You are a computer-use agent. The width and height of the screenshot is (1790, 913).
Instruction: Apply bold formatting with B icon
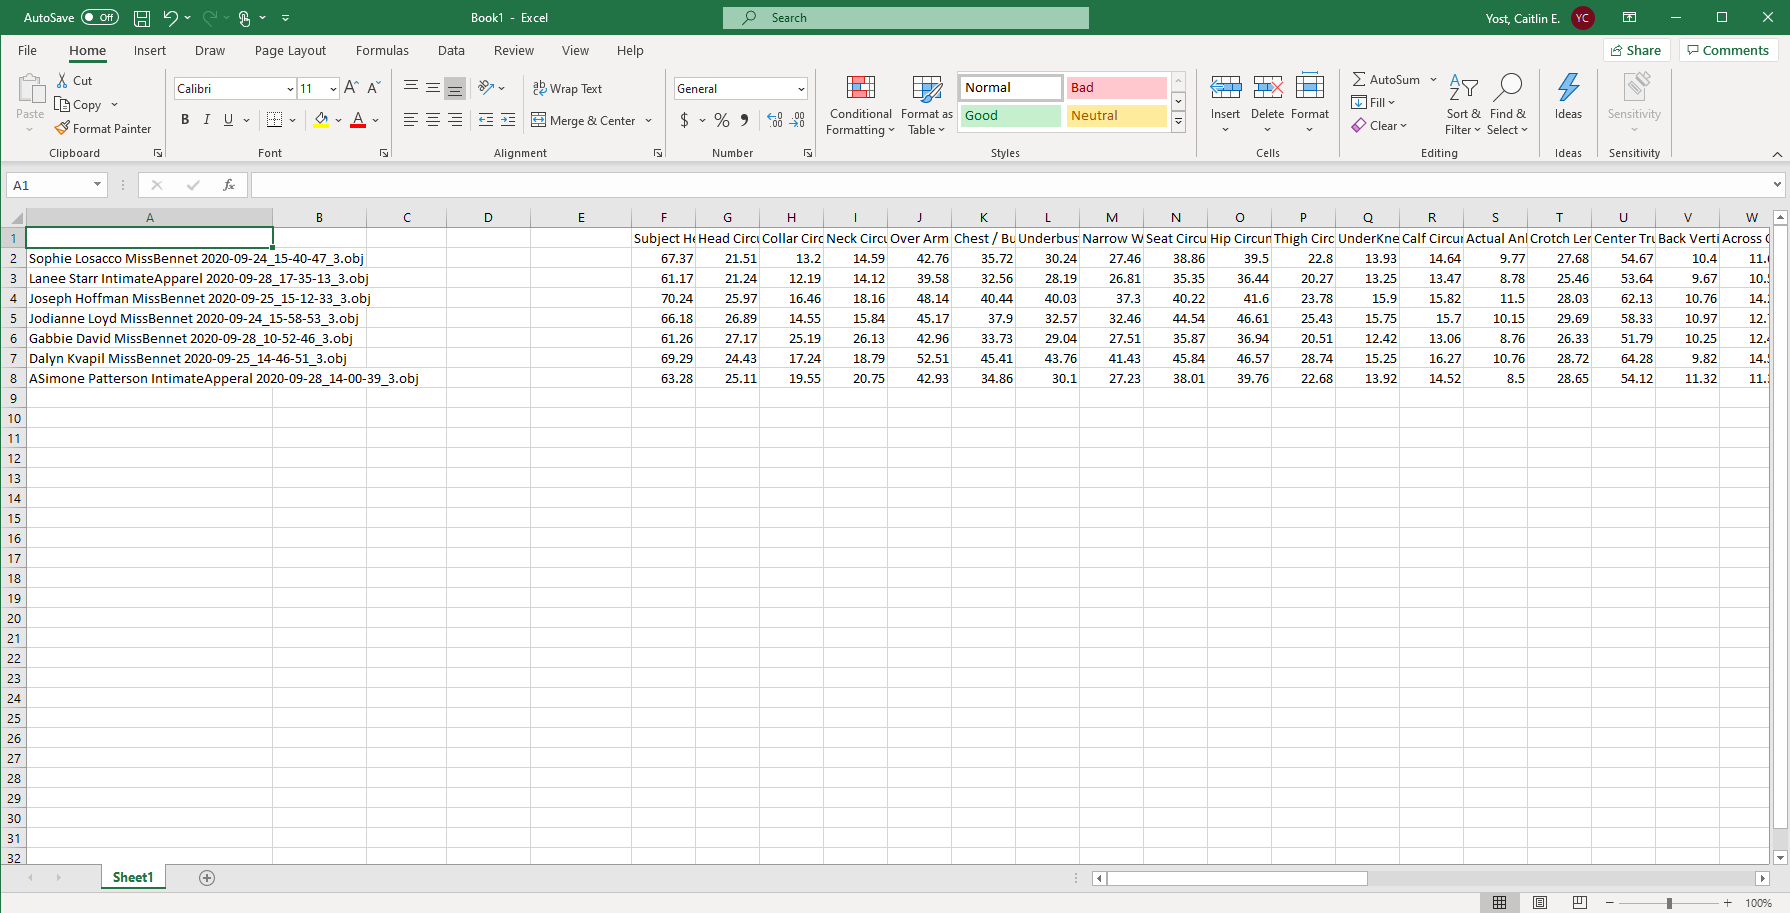[185, 120]
